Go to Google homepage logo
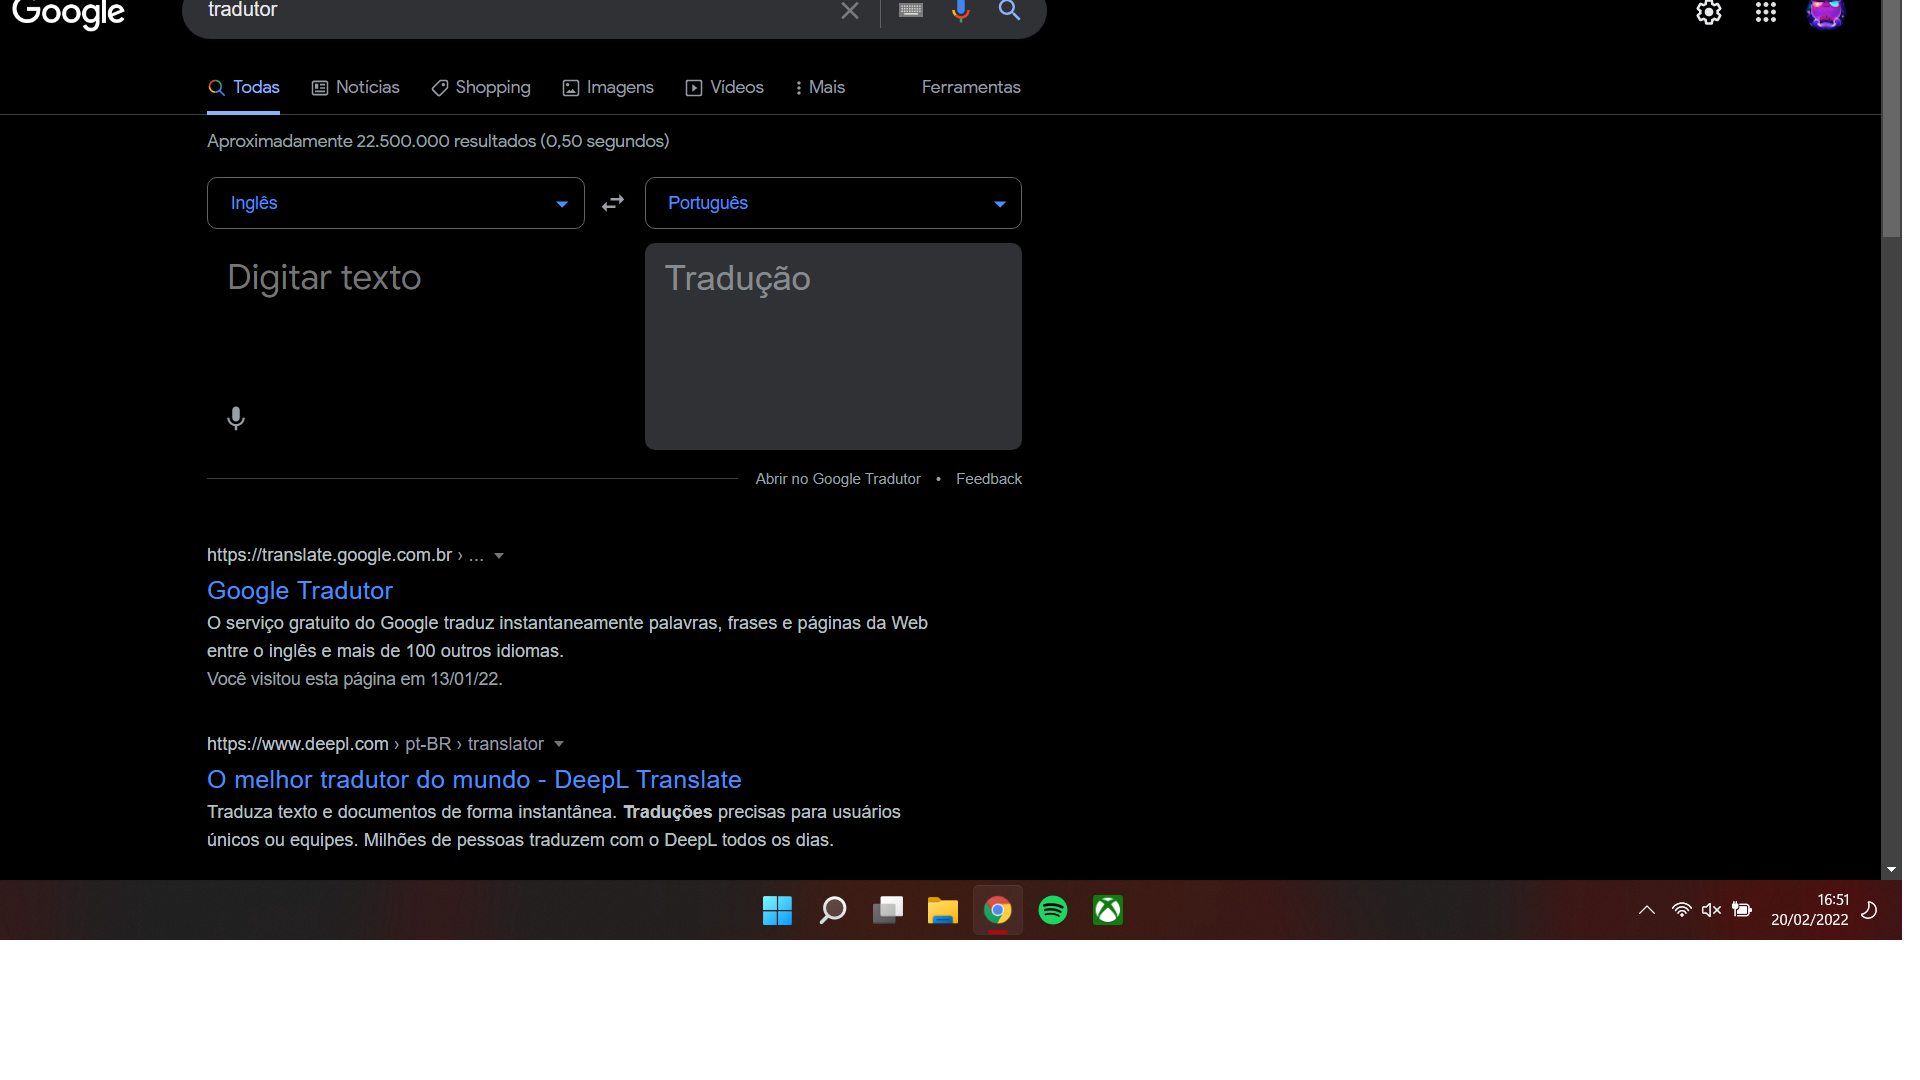Screen dimensions: 1920x1080 pos(68,14)
